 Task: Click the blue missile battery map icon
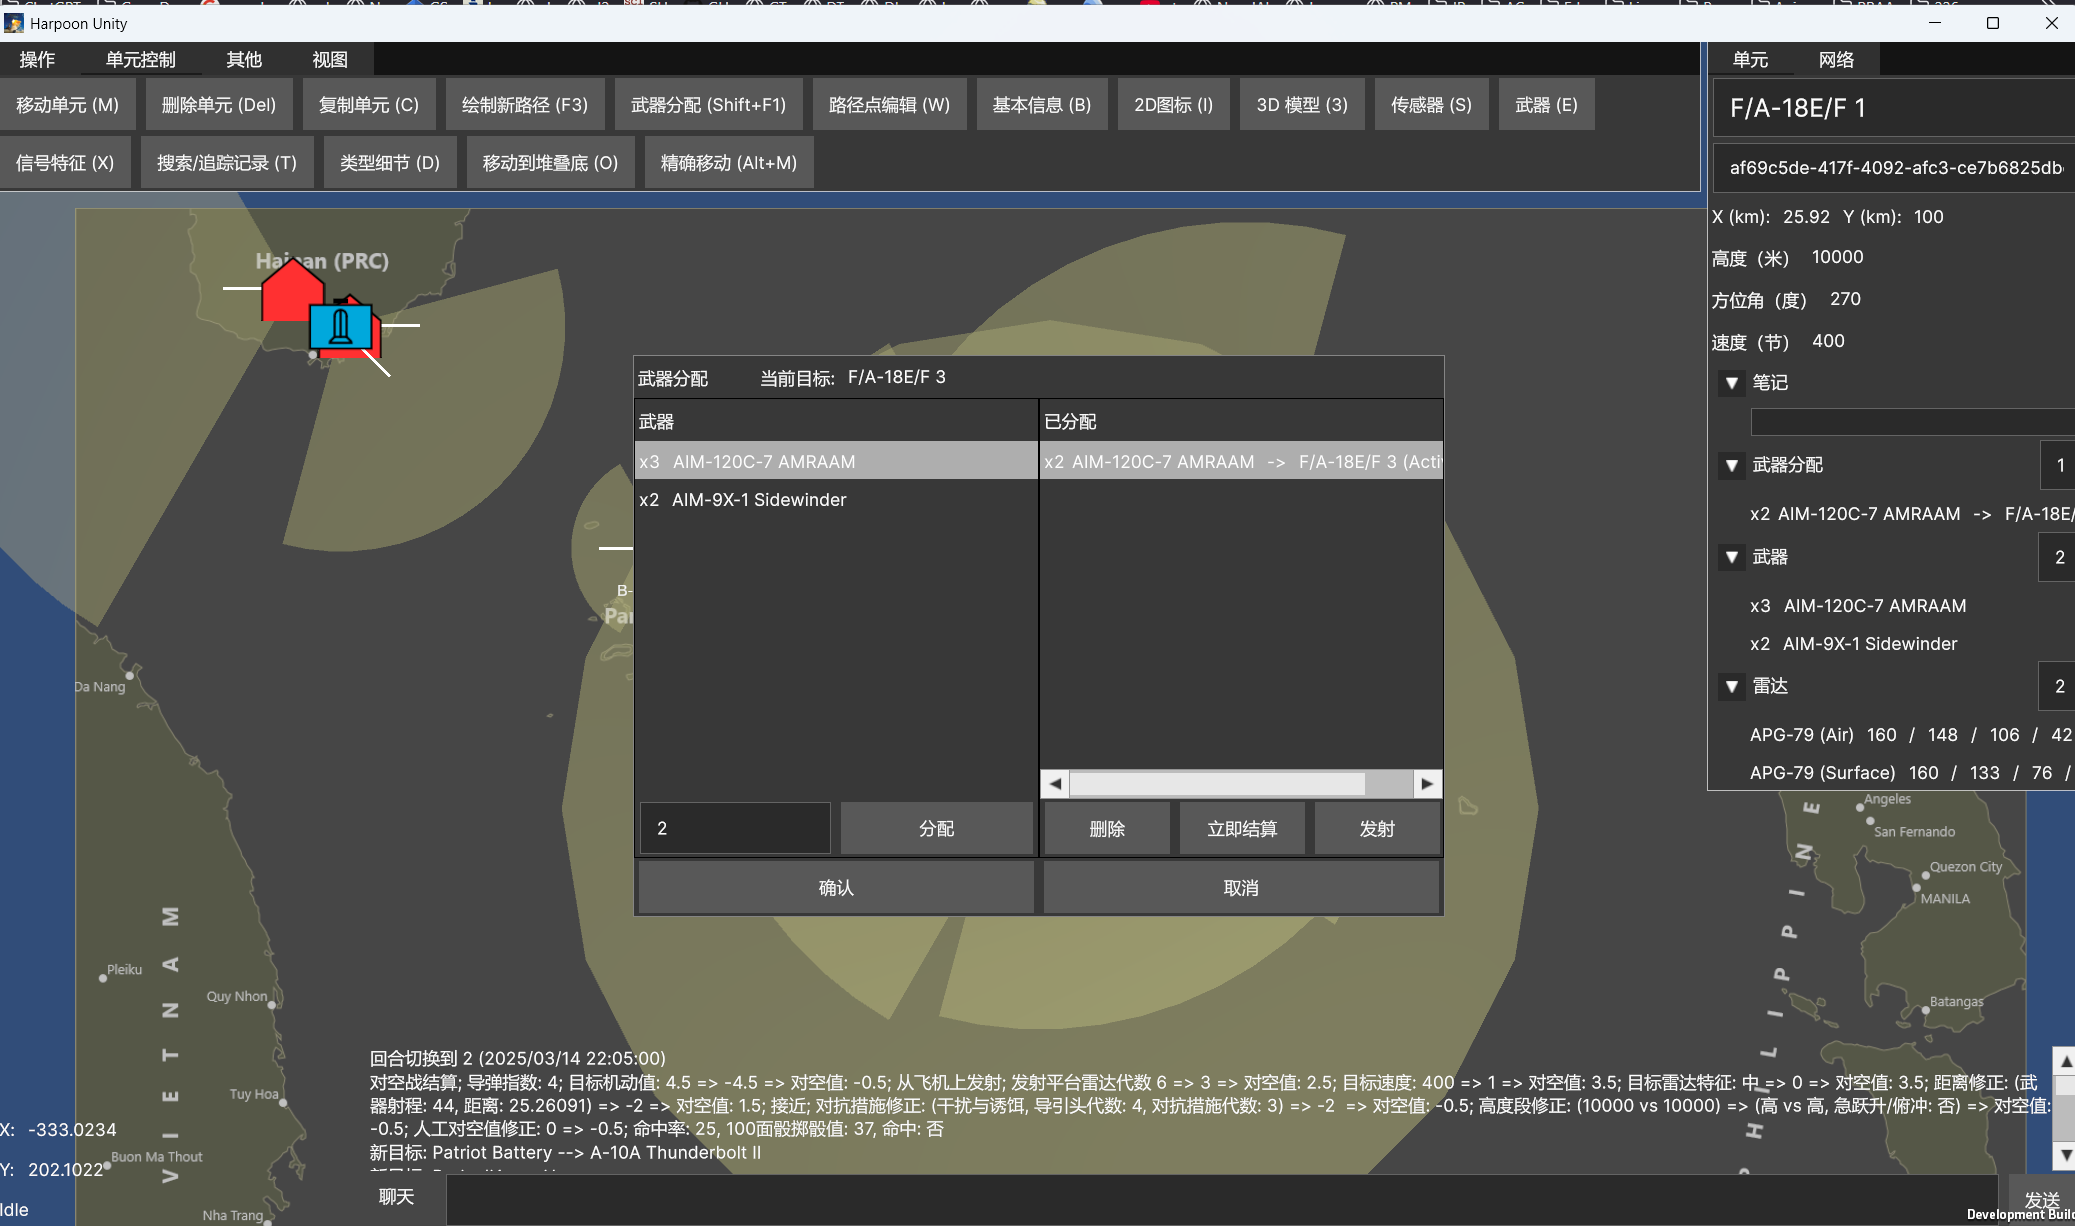pyautogui.click(x=340, y=327)
